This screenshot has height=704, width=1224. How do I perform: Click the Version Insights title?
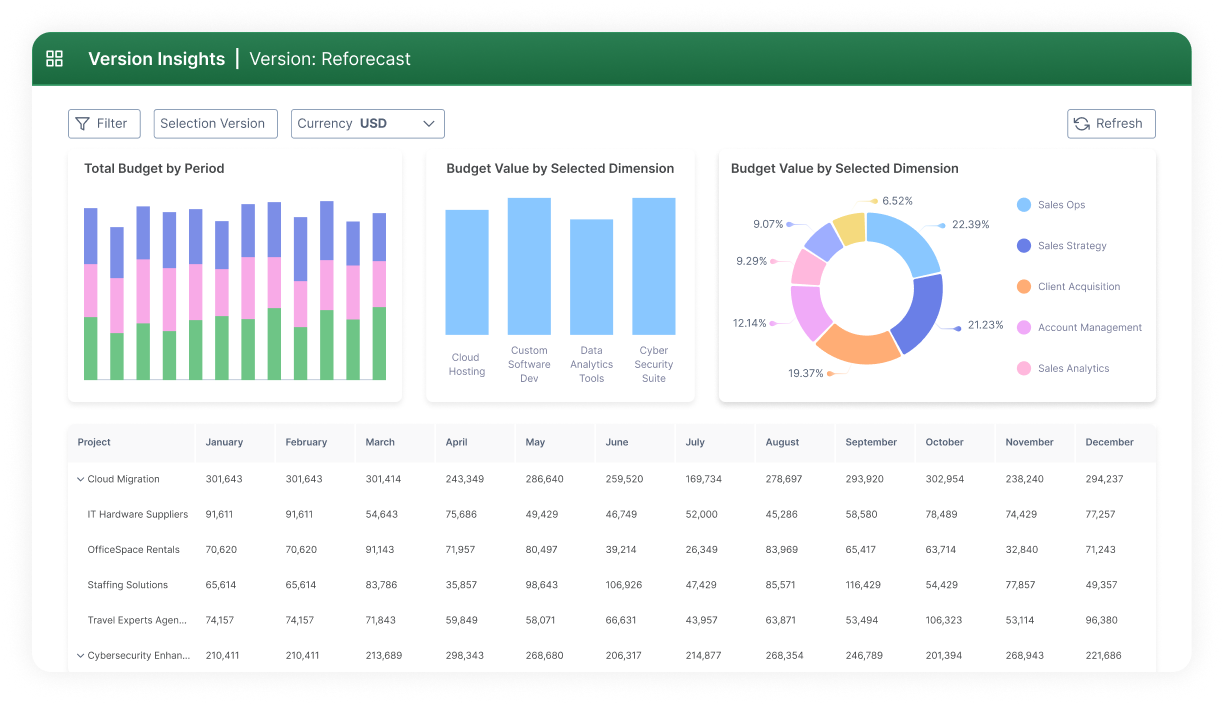pos(156,59)
